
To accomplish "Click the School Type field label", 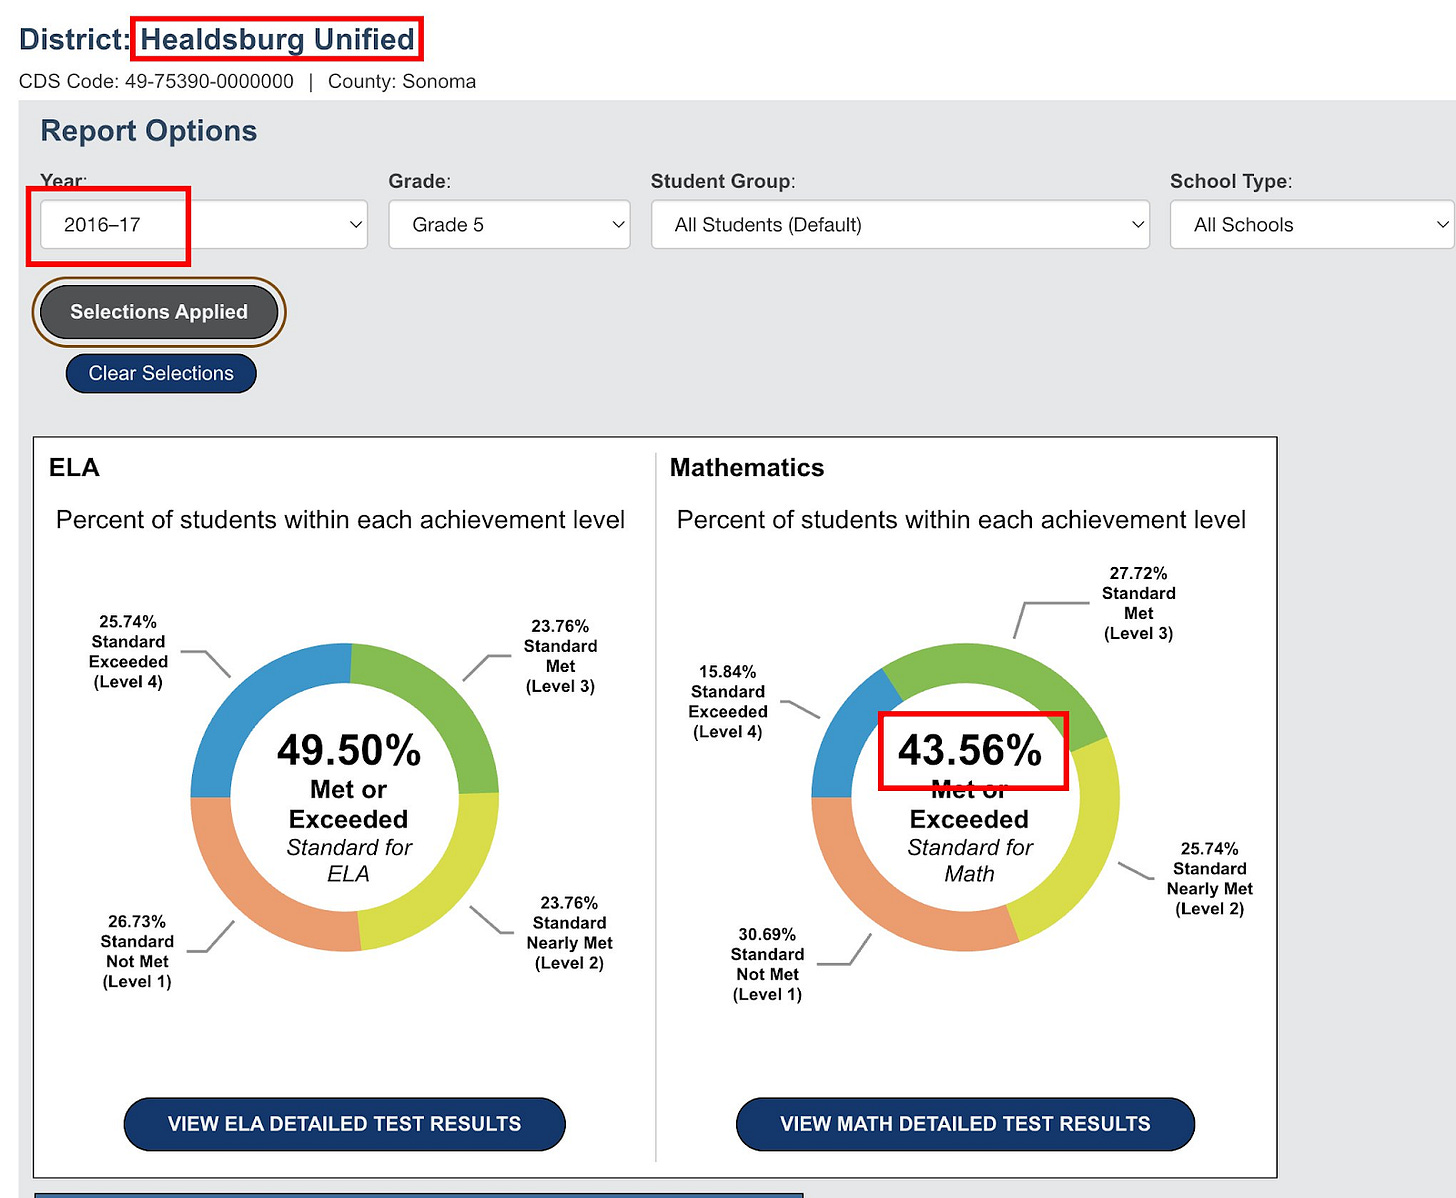I will click(1231, 181).
